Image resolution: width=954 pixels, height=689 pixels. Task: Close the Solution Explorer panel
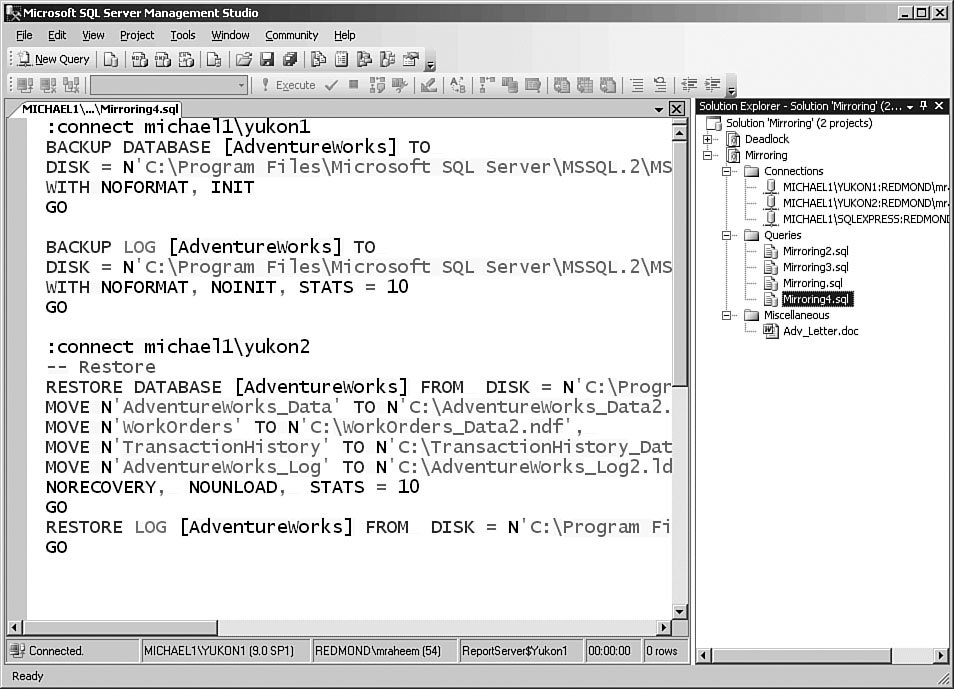939,106
